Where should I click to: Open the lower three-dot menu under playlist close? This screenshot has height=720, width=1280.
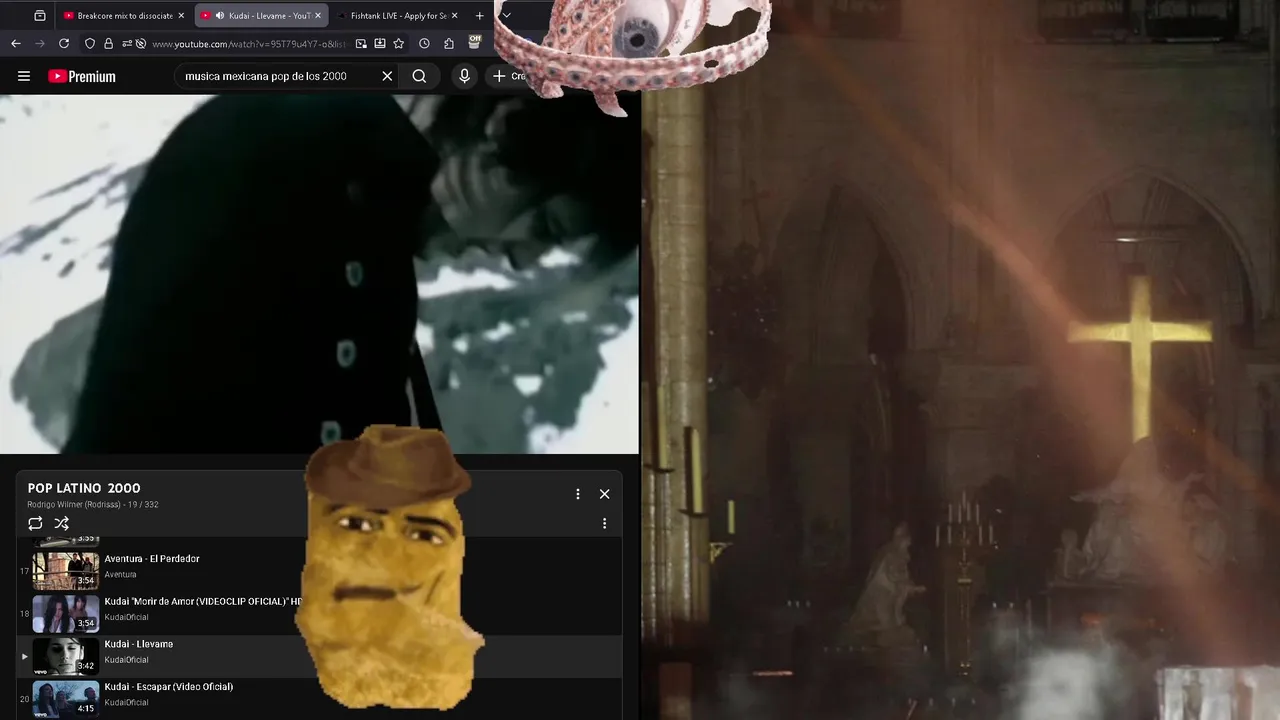coord(604,523)
